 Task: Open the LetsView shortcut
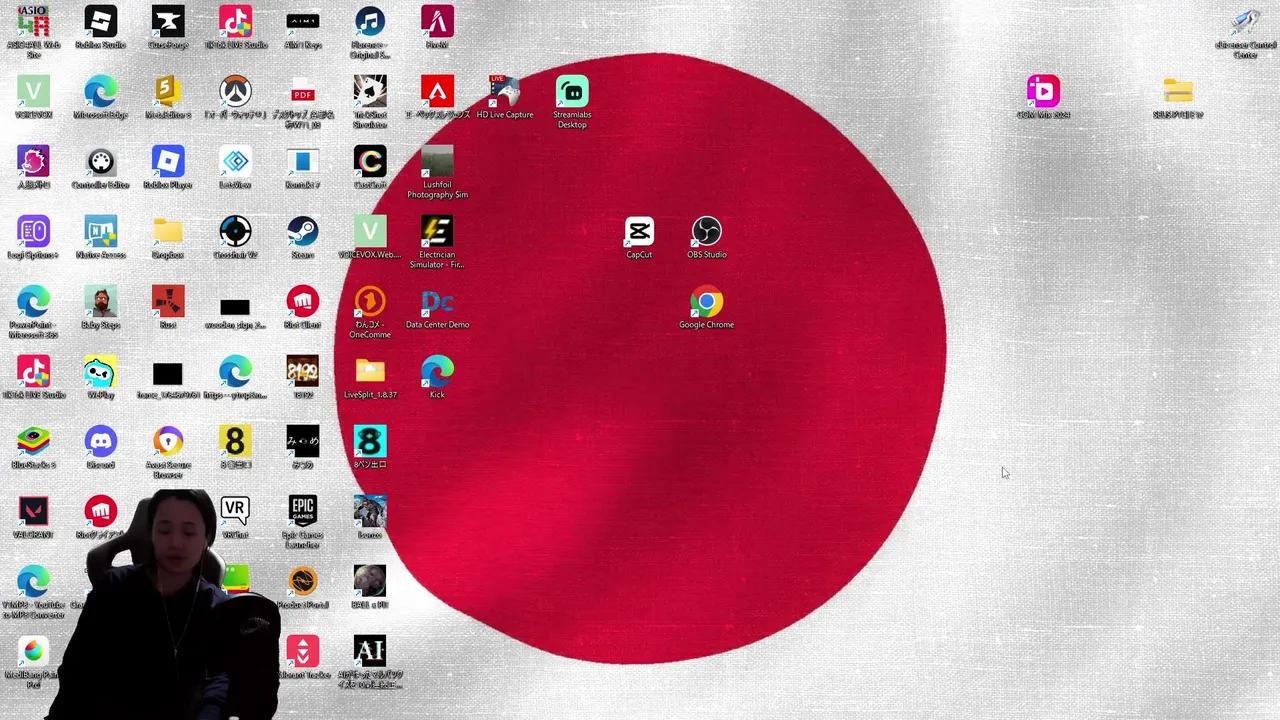click(x=235, y=162)
